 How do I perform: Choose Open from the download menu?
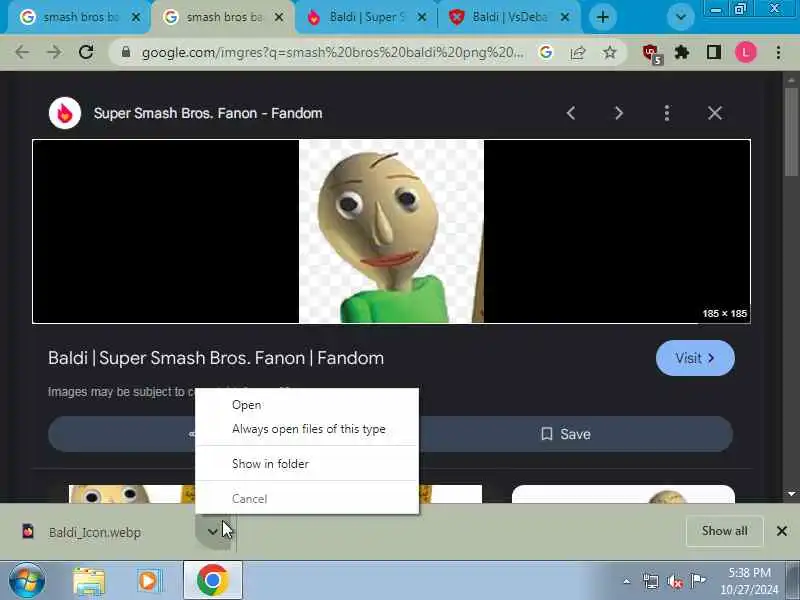click(307, 405)
